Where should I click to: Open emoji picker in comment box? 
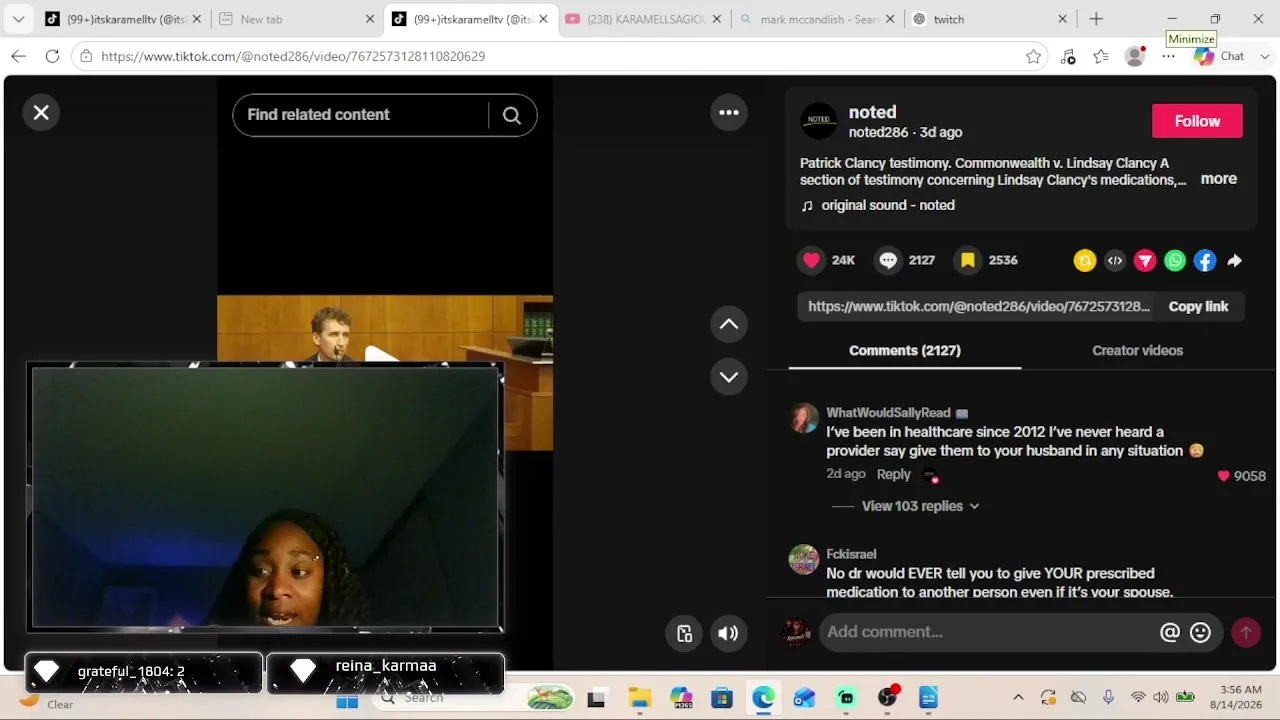1201,632
